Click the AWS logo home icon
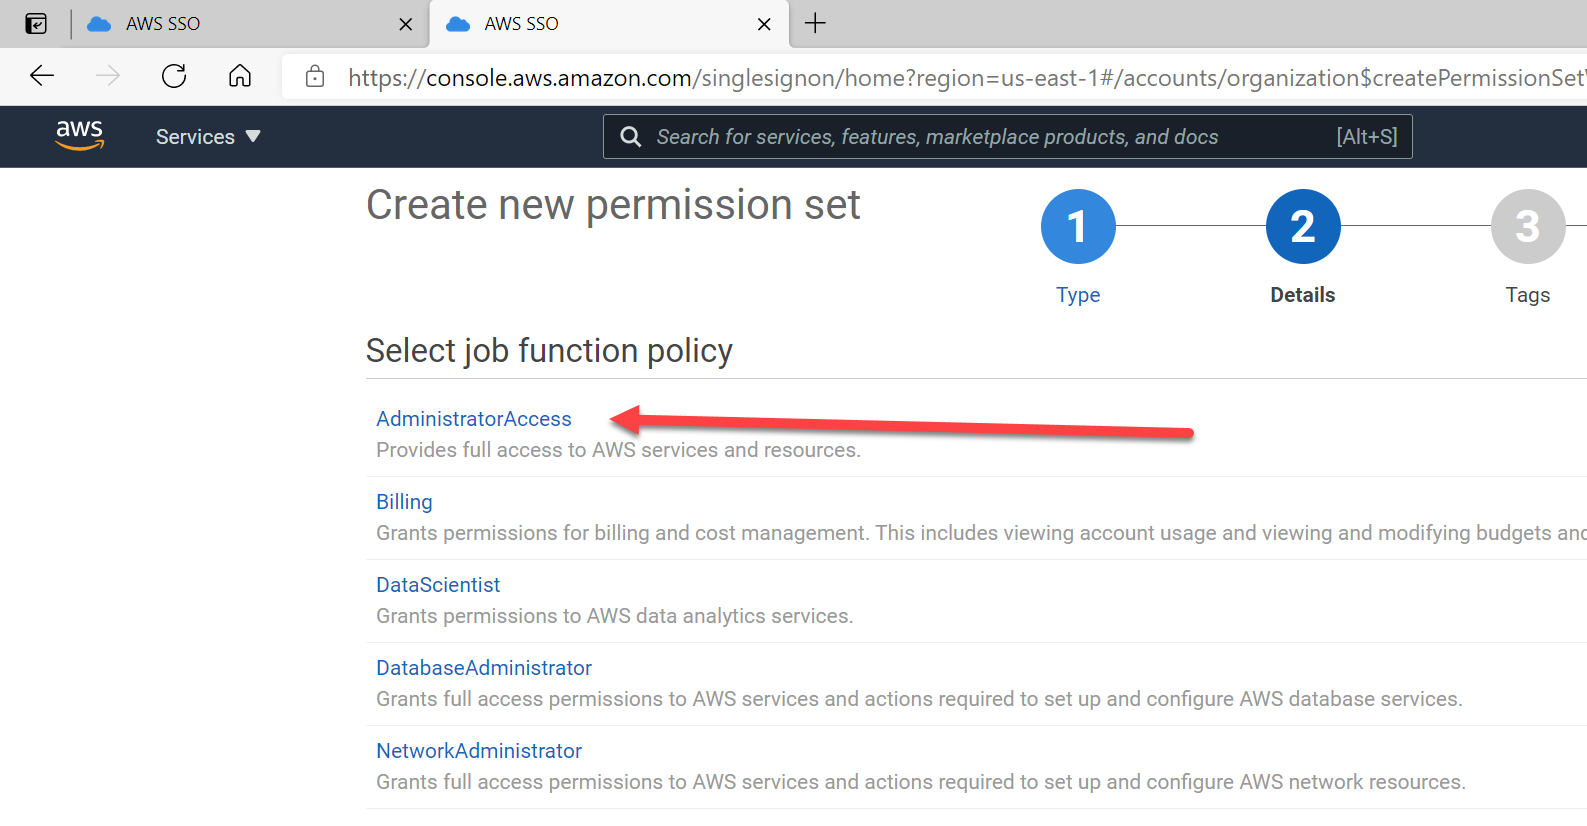Screen dimensions: 1587x826 79,135
